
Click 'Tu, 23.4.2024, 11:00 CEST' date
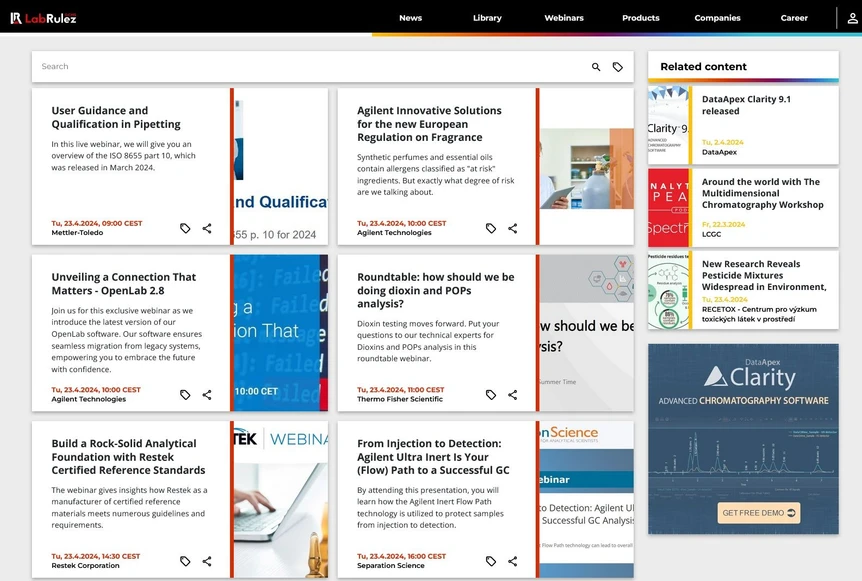click(400, 390)
